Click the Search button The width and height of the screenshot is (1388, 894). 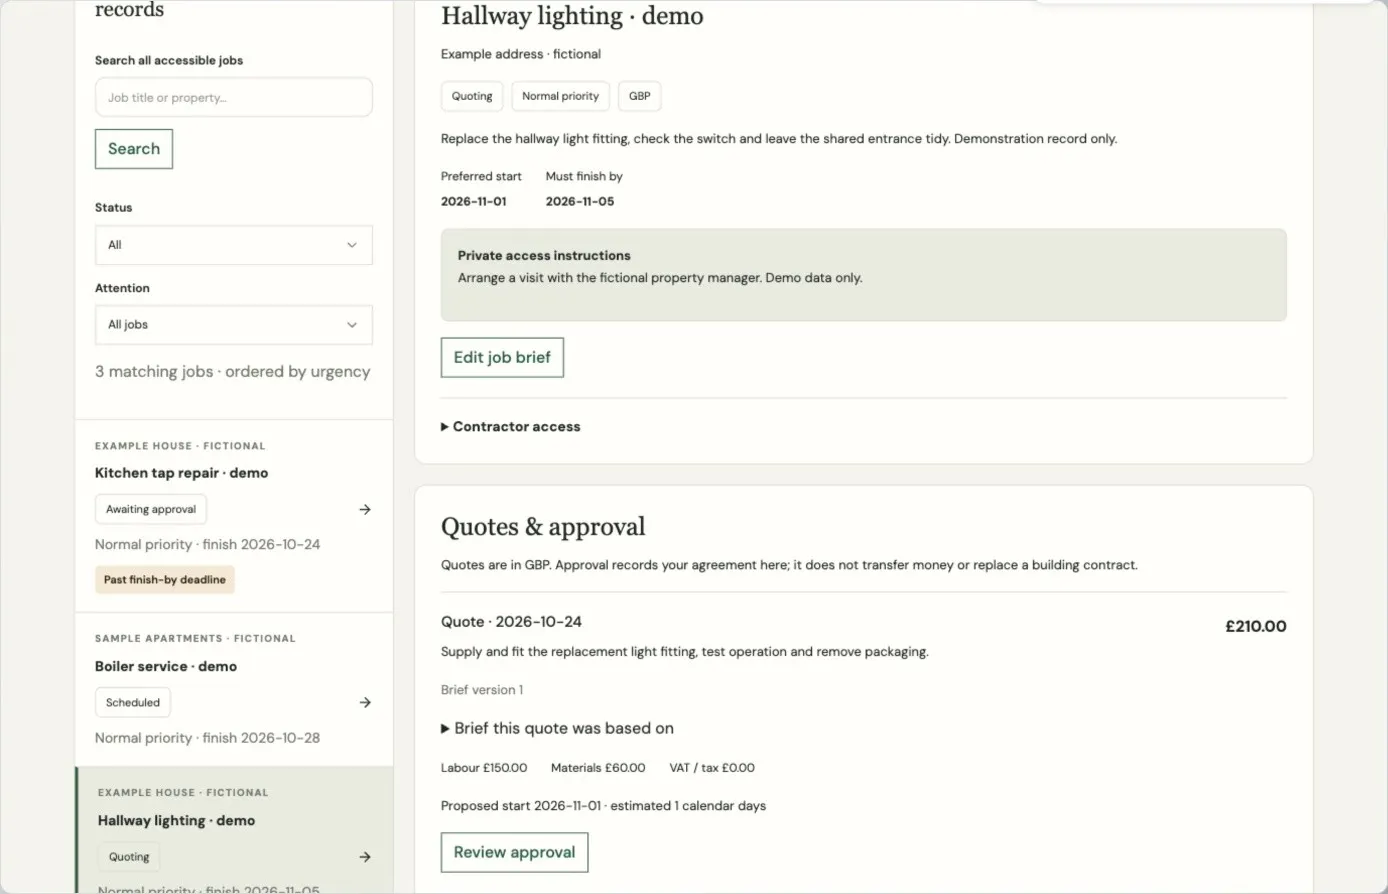(x=134, y=149)
